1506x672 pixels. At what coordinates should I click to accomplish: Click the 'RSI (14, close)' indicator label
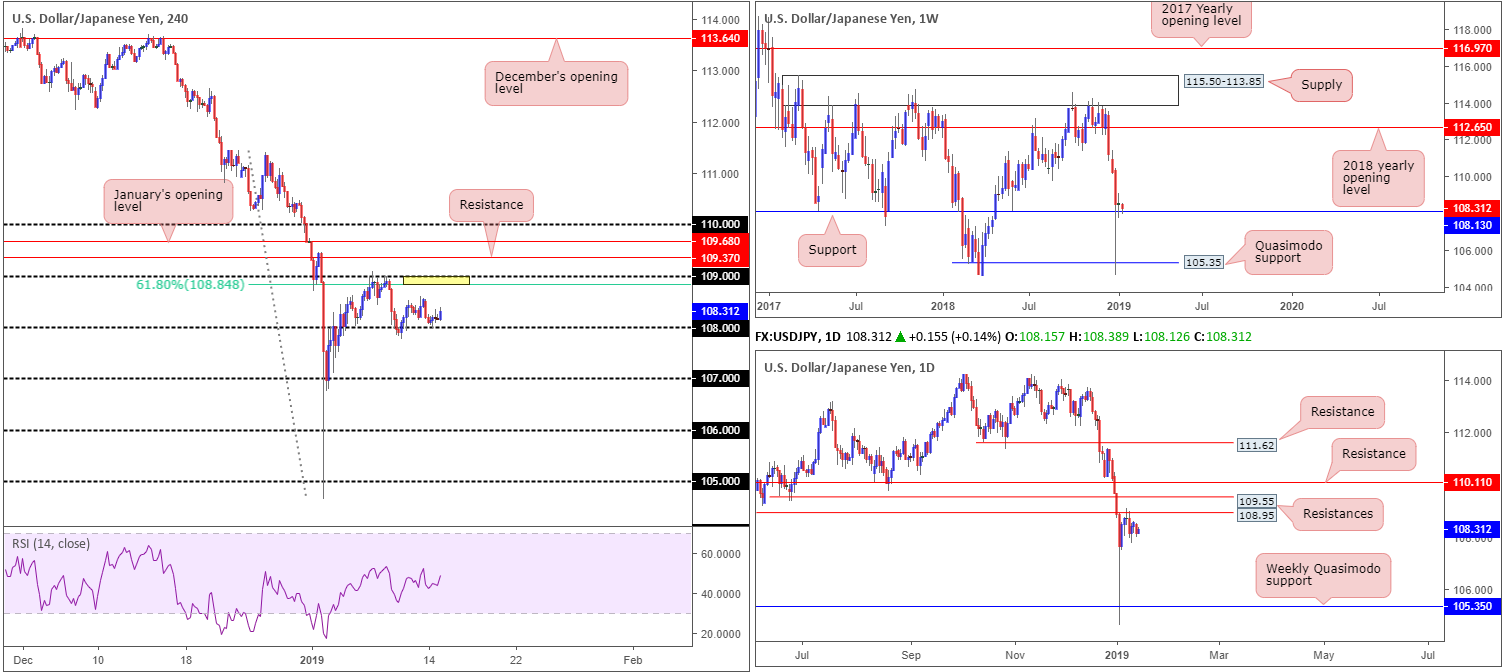coord(50,544)
